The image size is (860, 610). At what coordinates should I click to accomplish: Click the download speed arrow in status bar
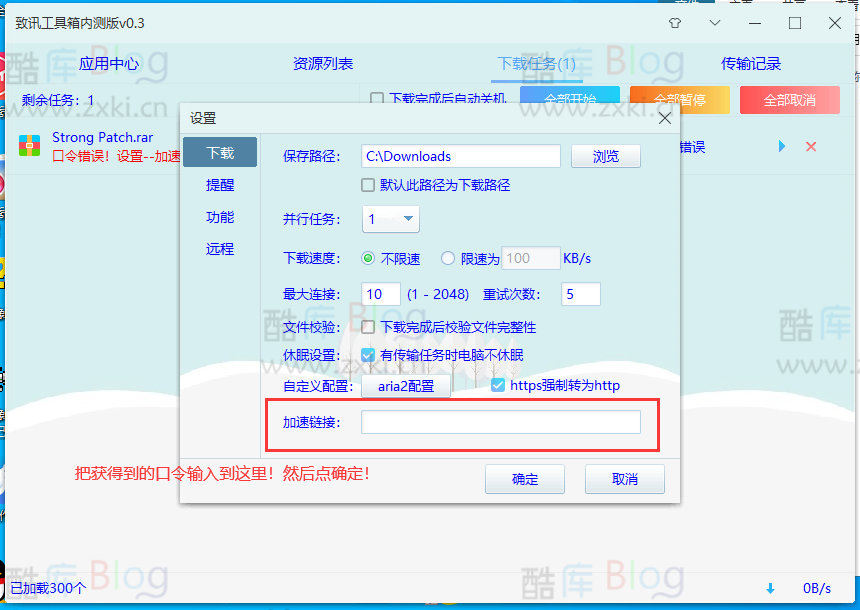coord(768,590)
